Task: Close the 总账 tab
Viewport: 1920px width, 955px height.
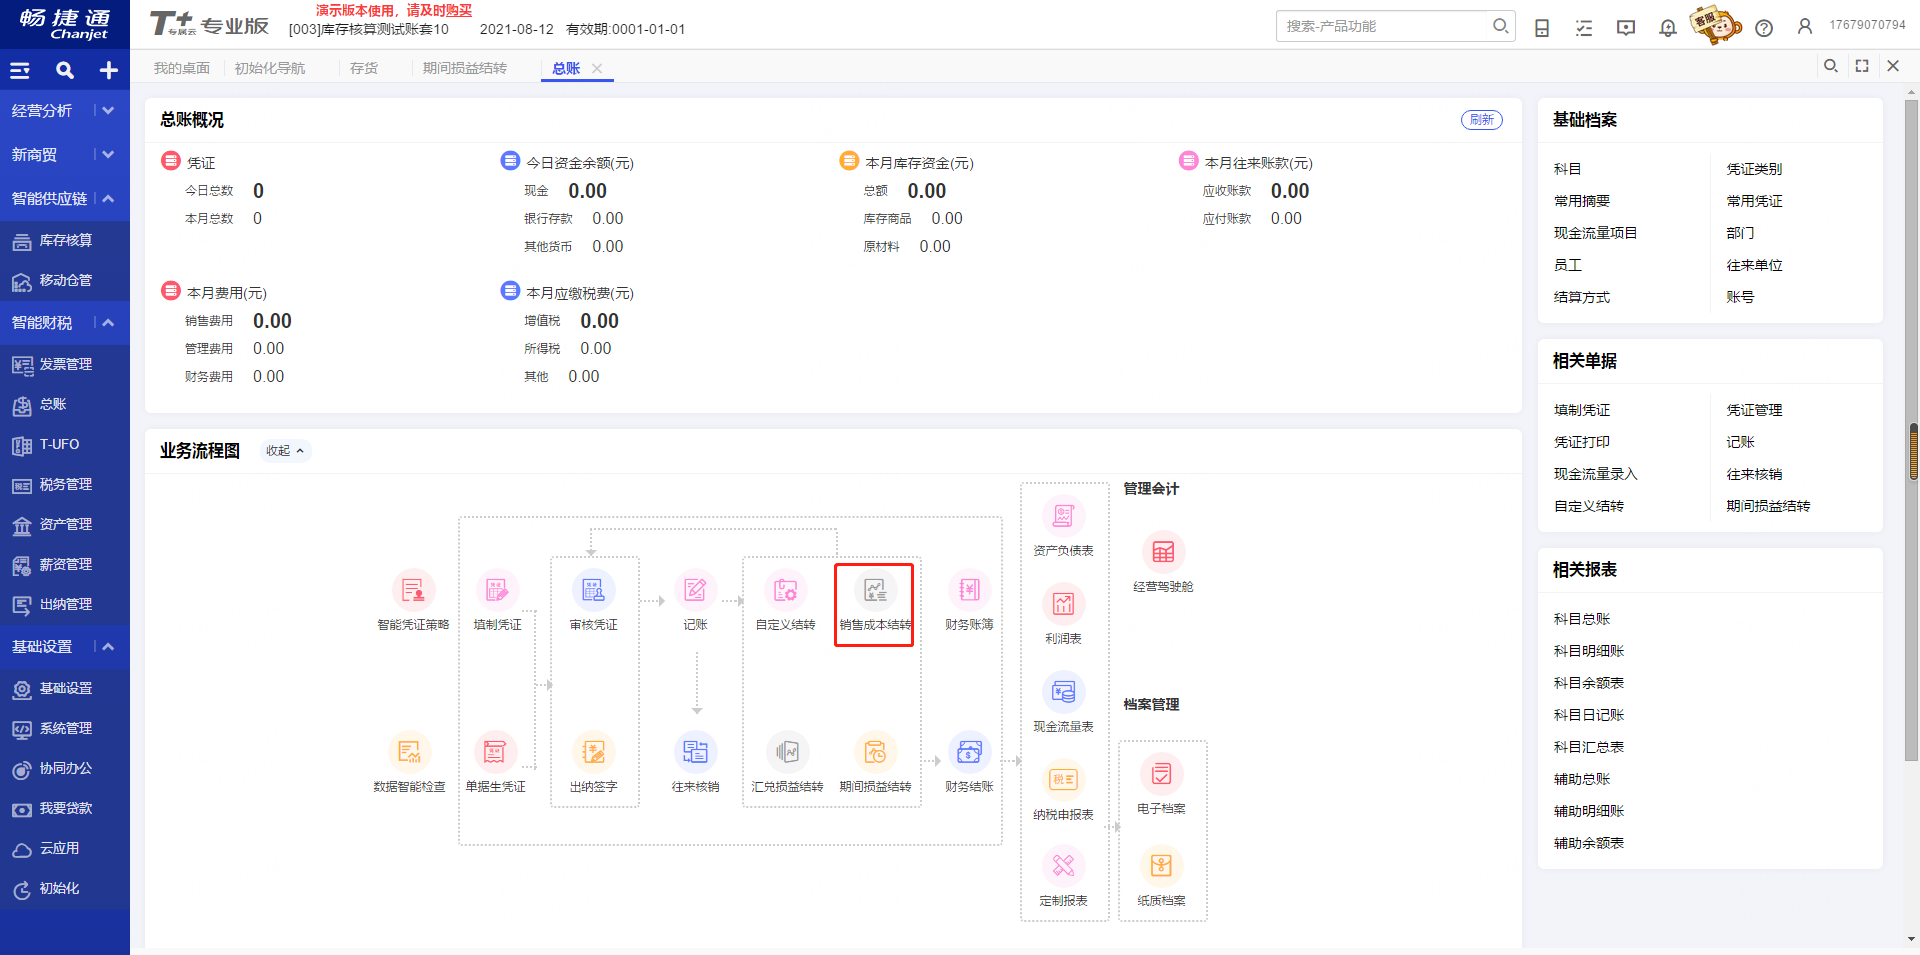Action: tap(597, 68)
